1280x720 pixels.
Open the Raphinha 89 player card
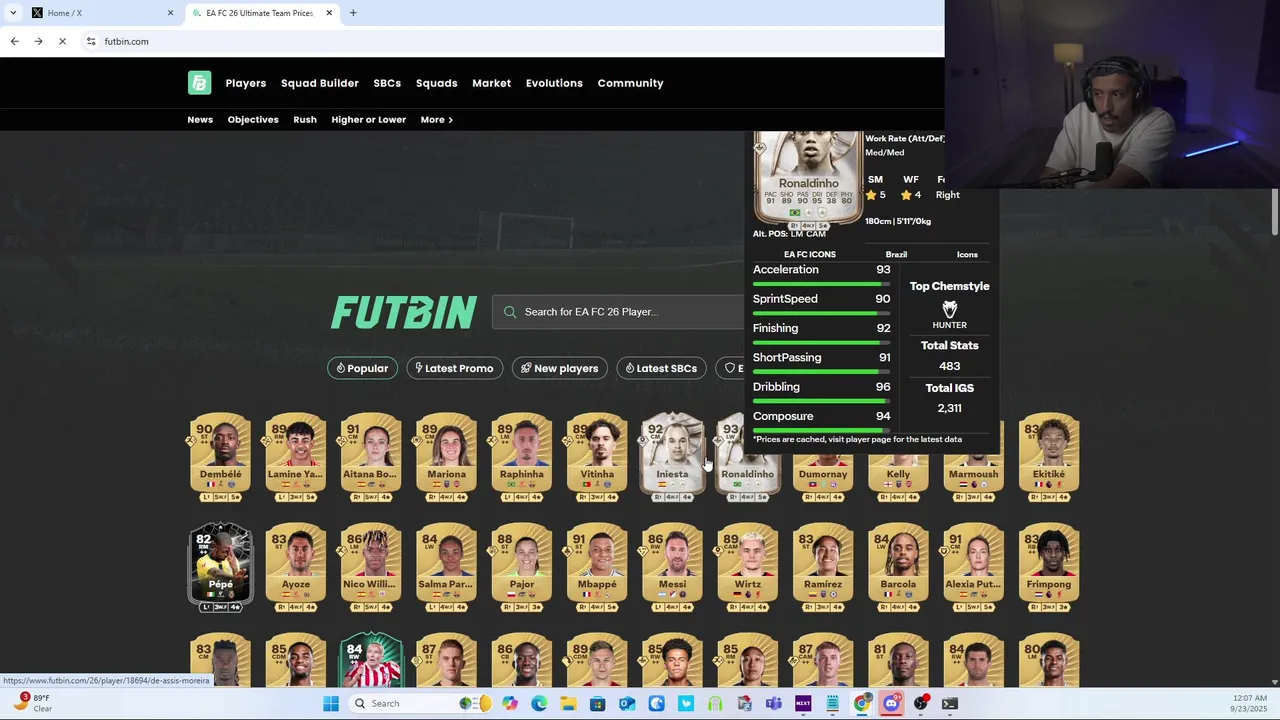(x=522, y=457)
